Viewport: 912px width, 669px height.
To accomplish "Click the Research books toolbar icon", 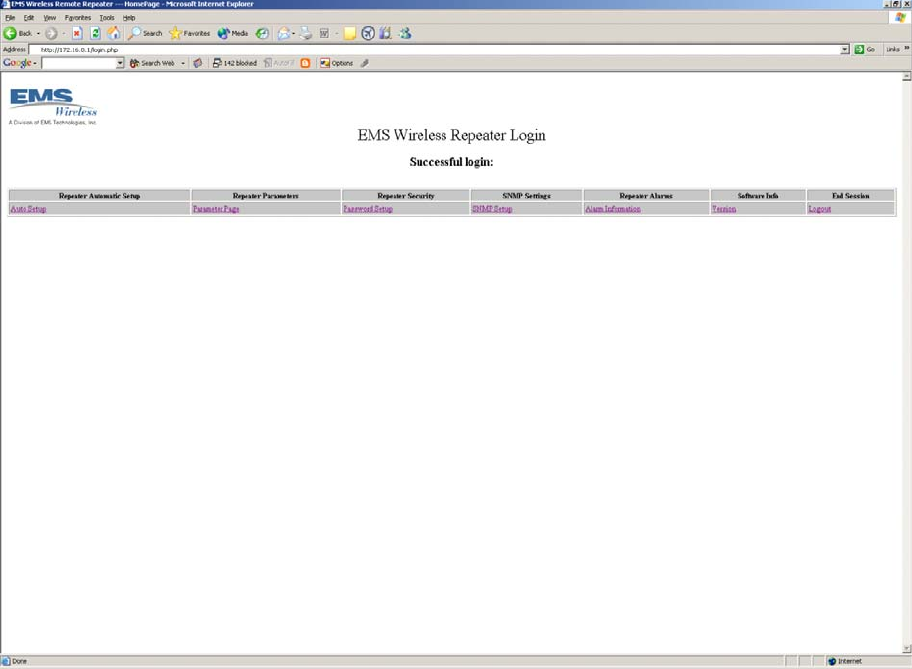I will pyautogui.click(x=386, y=33).
